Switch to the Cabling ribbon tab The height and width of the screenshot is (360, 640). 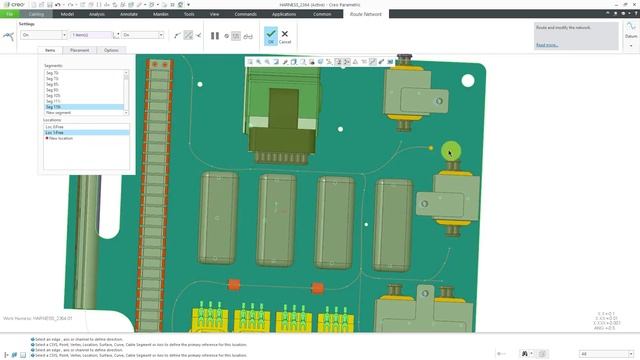(36, 14)
